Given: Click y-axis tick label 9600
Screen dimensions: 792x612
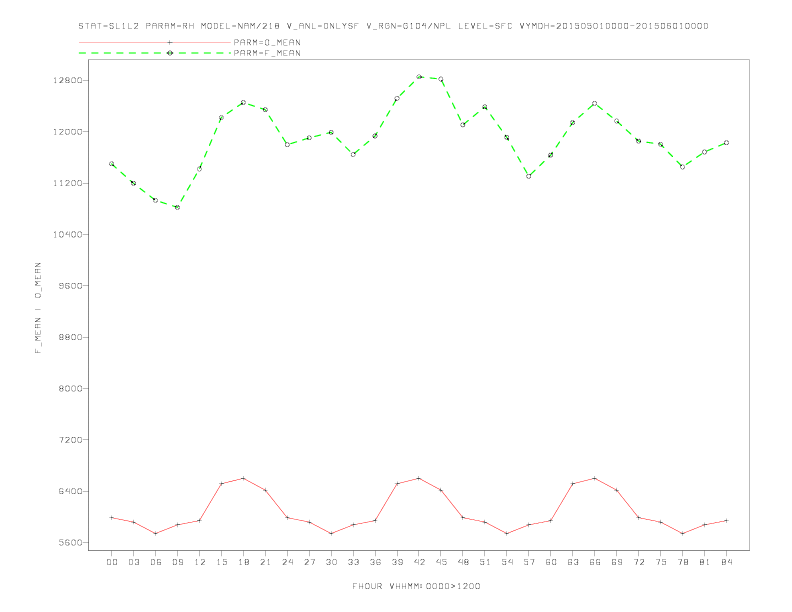Looking at the screenshot, I should 70,286.
